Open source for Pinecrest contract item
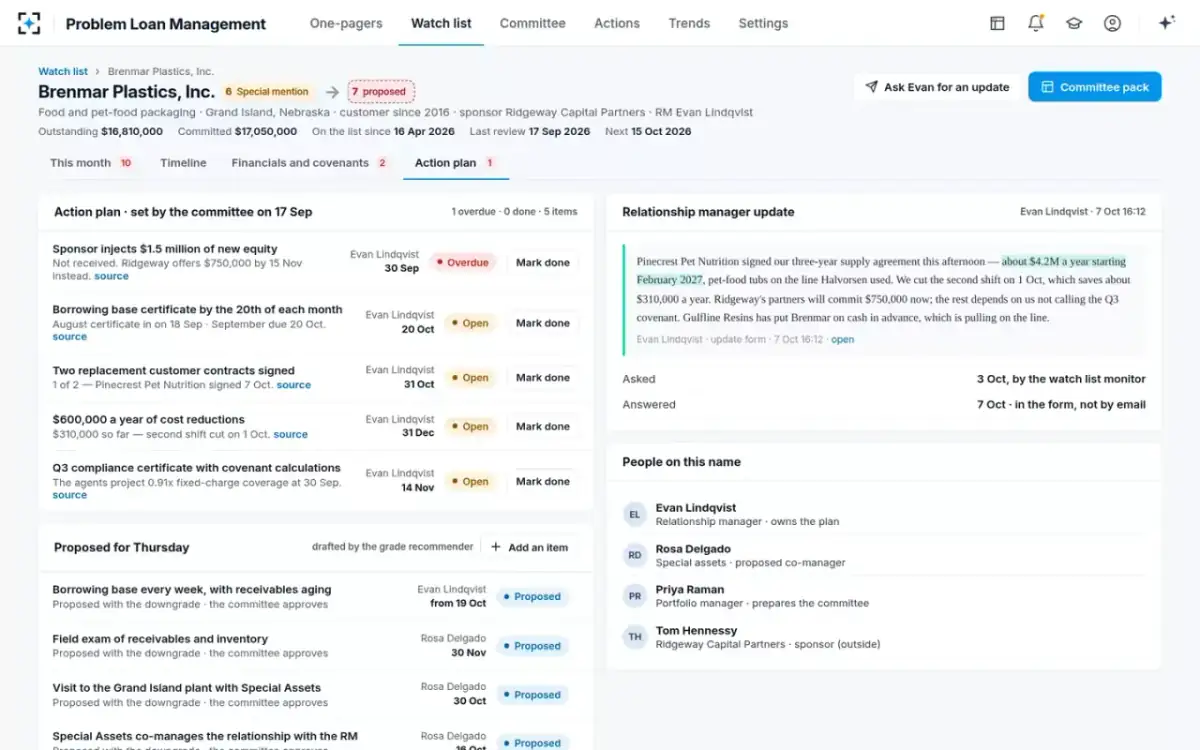 coord(294,385)
